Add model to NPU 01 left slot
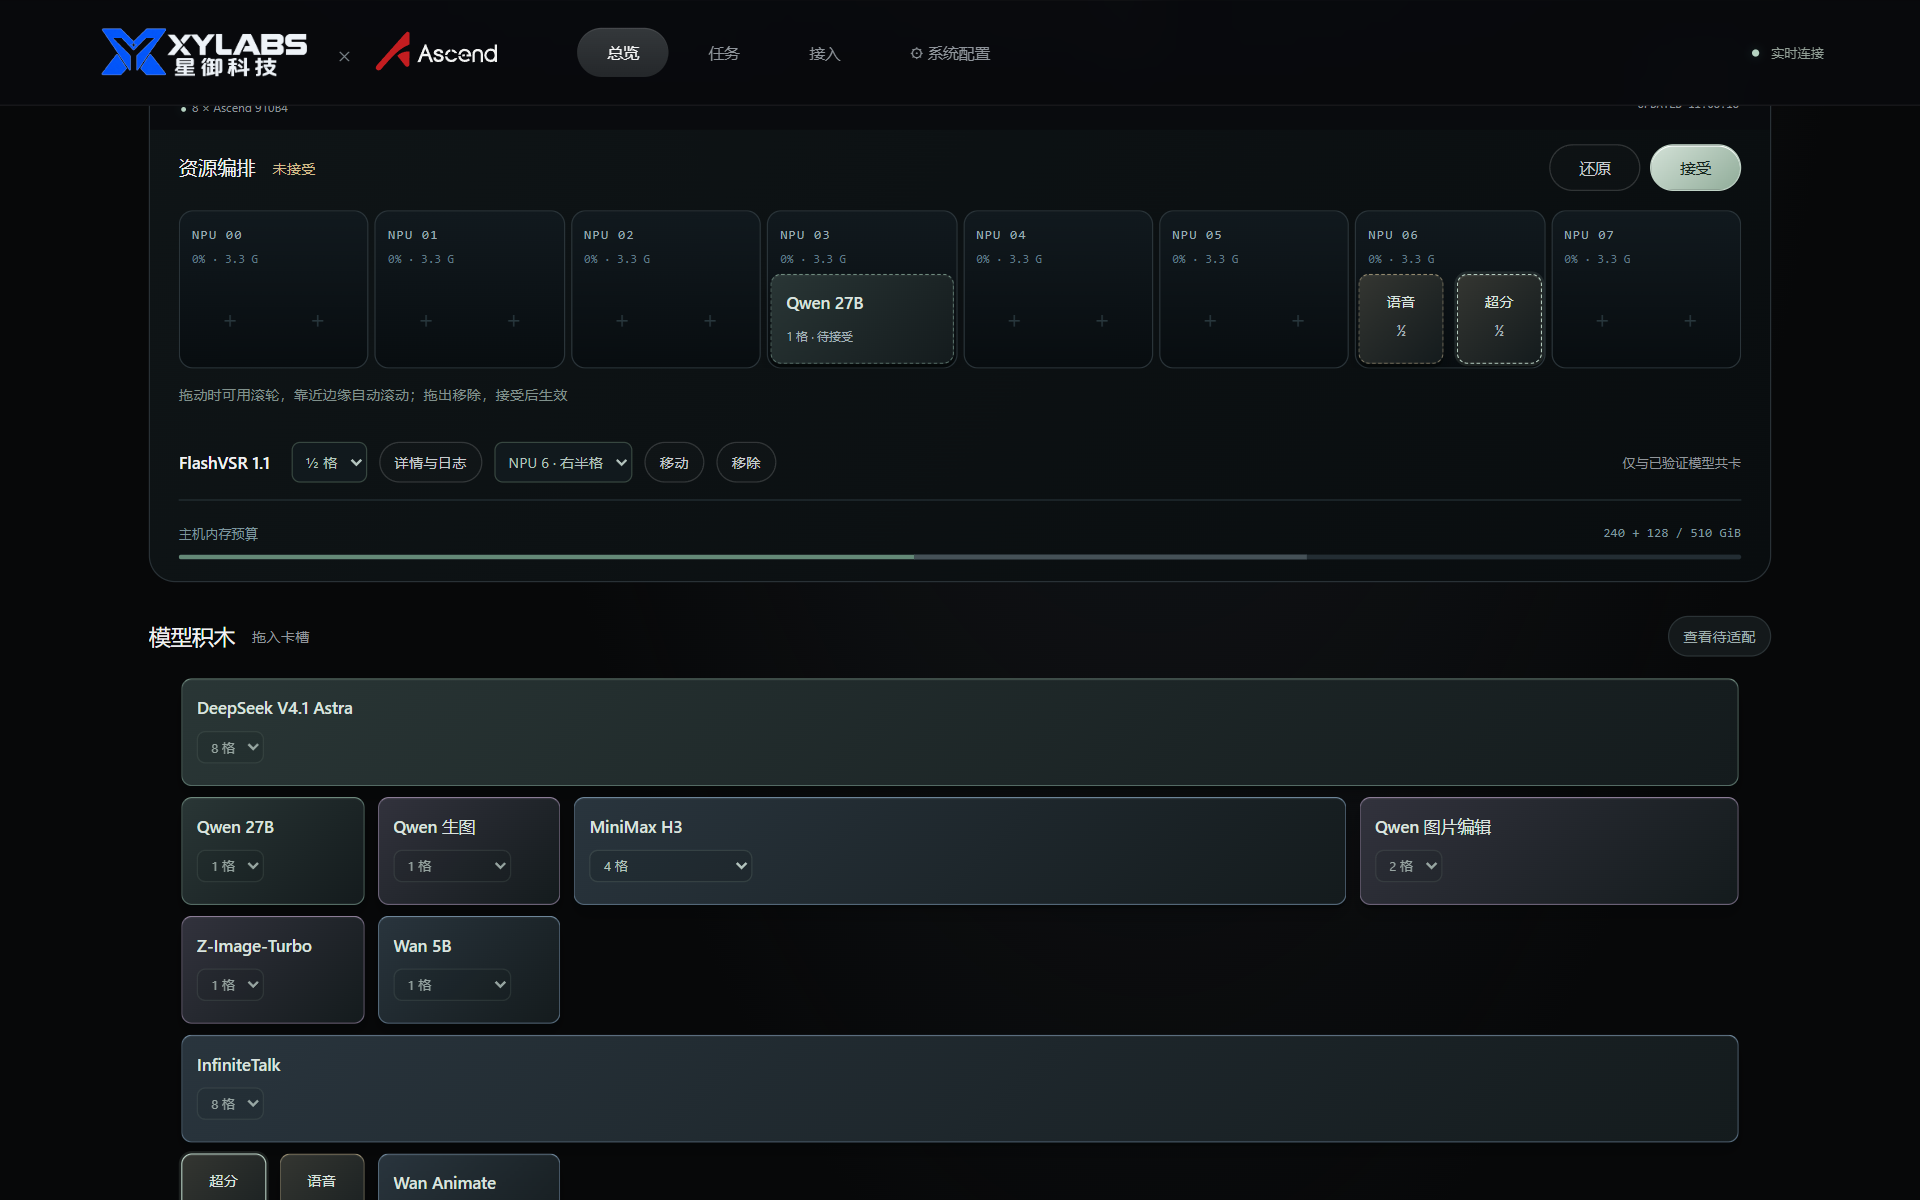 pos(426,321)
